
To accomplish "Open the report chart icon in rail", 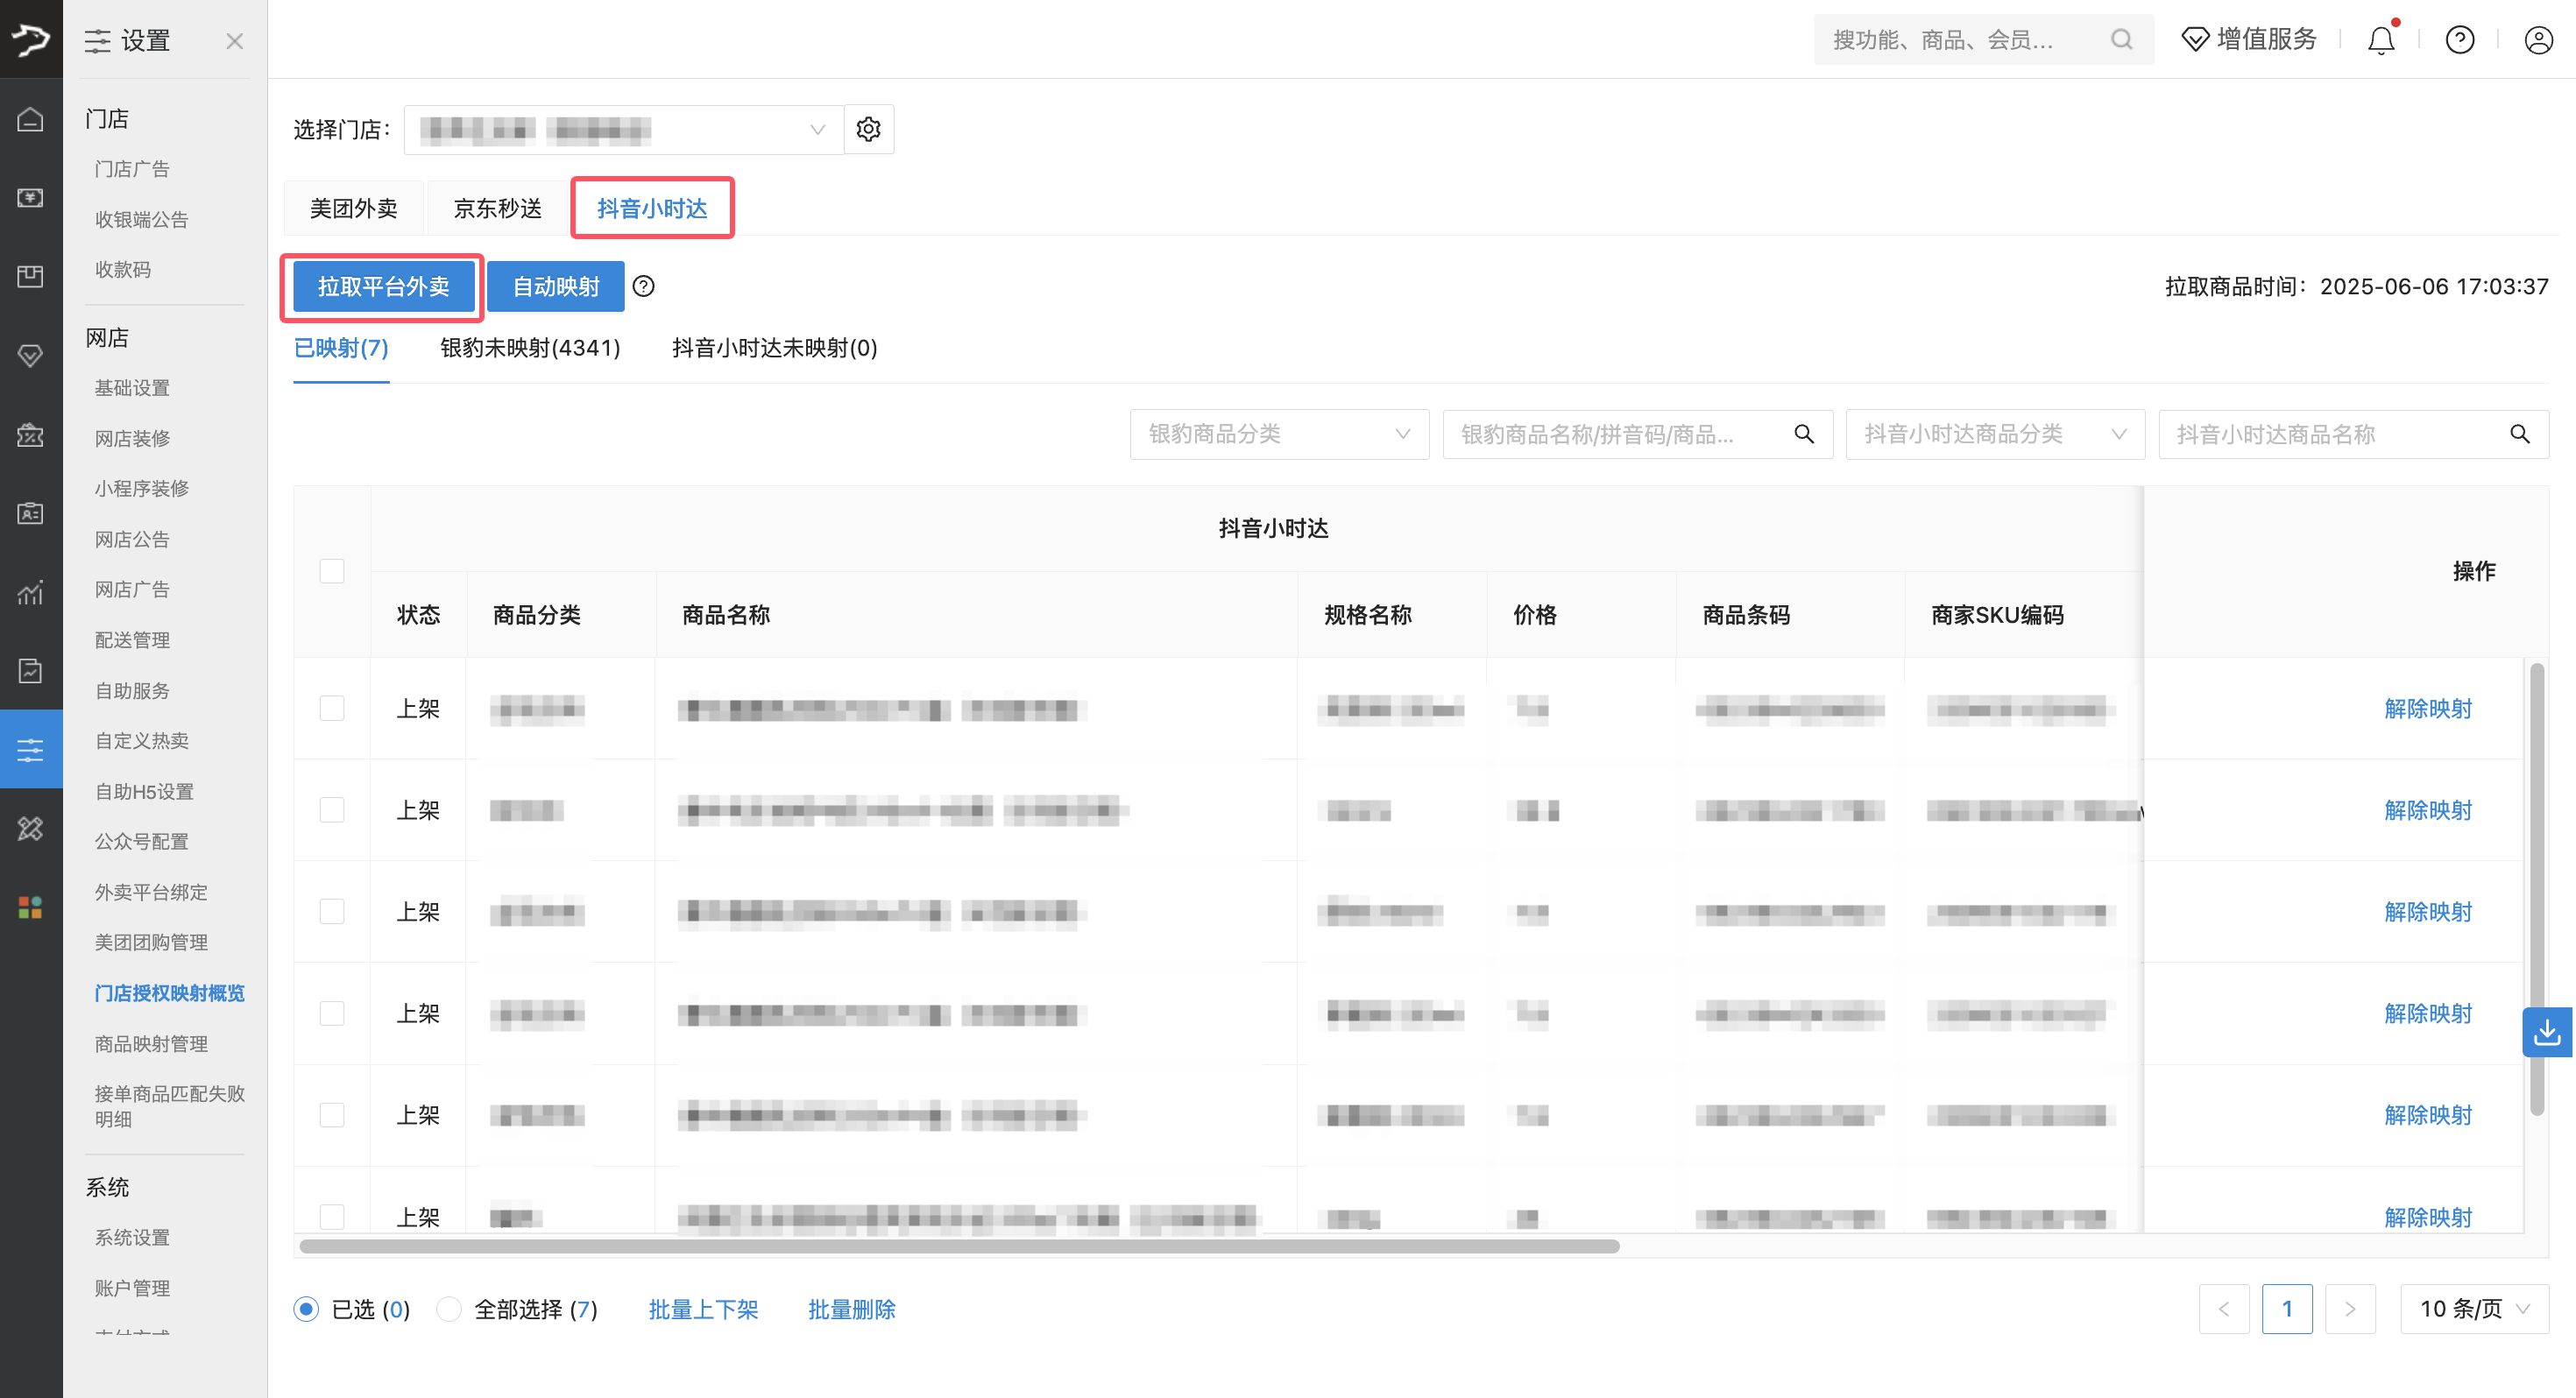I will (31, 592).
